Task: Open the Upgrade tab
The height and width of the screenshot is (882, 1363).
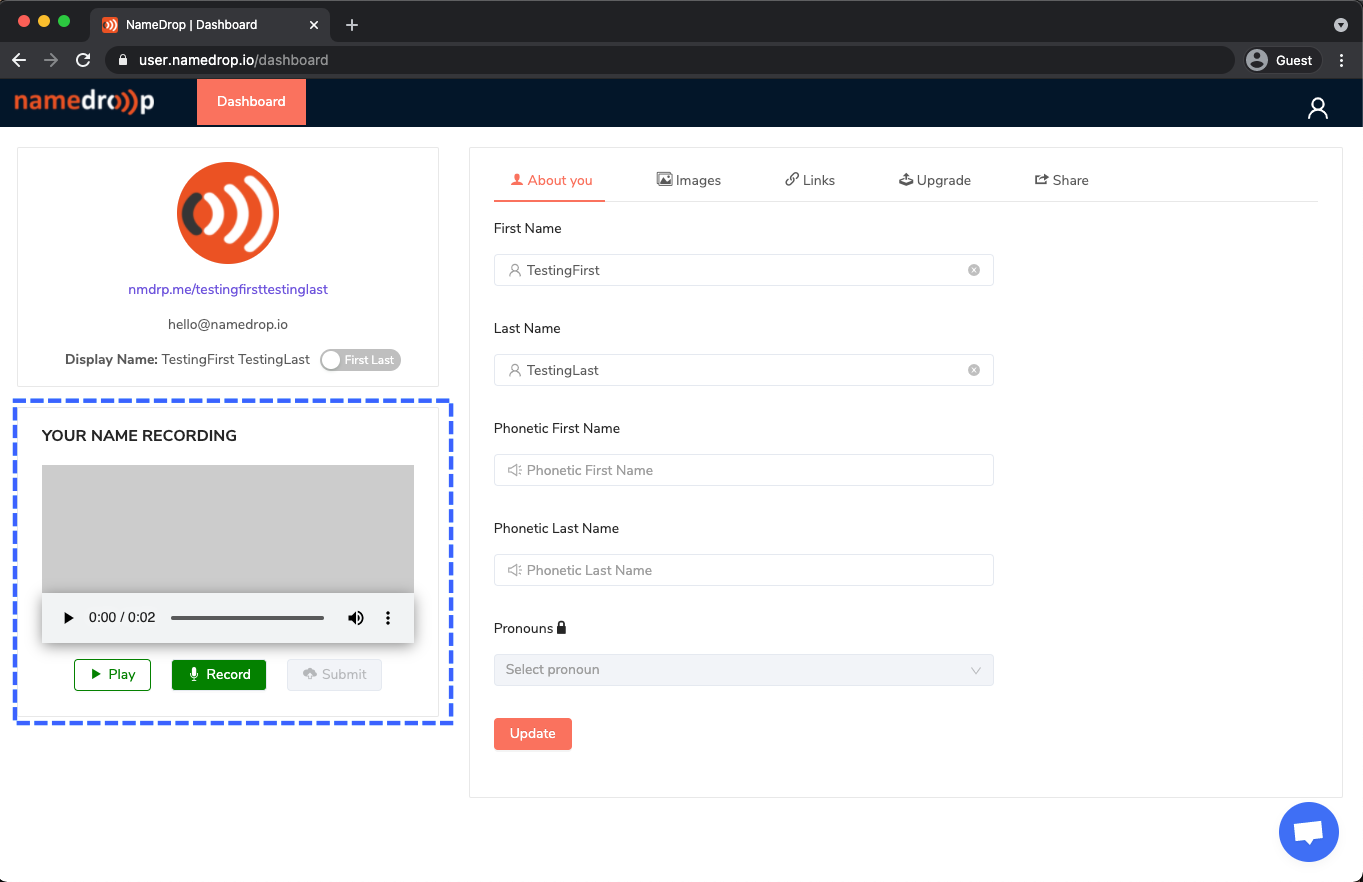Action: pyautogui.click(x=934, y=180)
